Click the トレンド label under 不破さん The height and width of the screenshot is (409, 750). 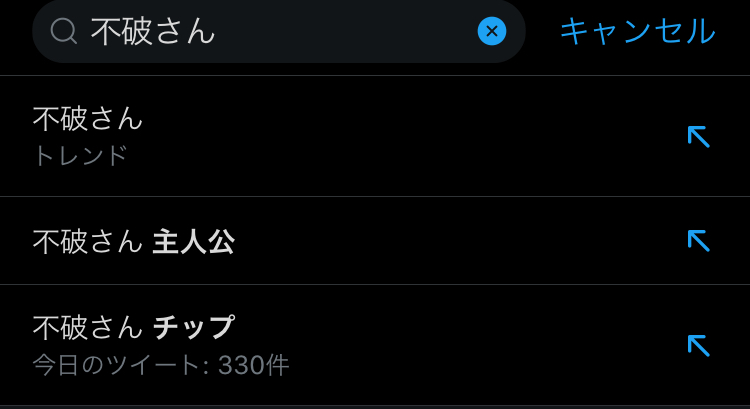80,156
